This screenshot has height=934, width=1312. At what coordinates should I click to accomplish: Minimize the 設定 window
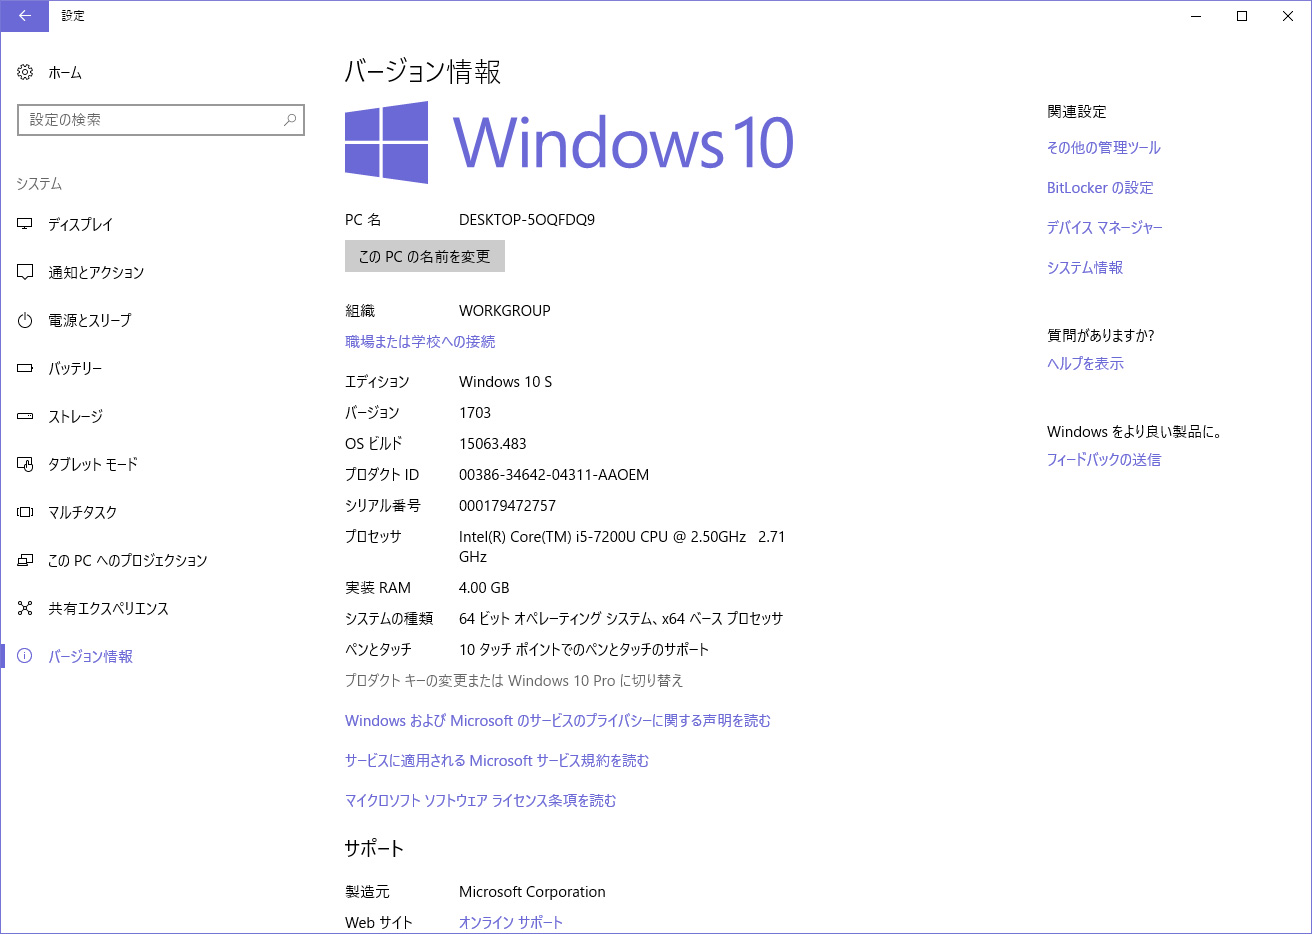(x=1196, y=16)
